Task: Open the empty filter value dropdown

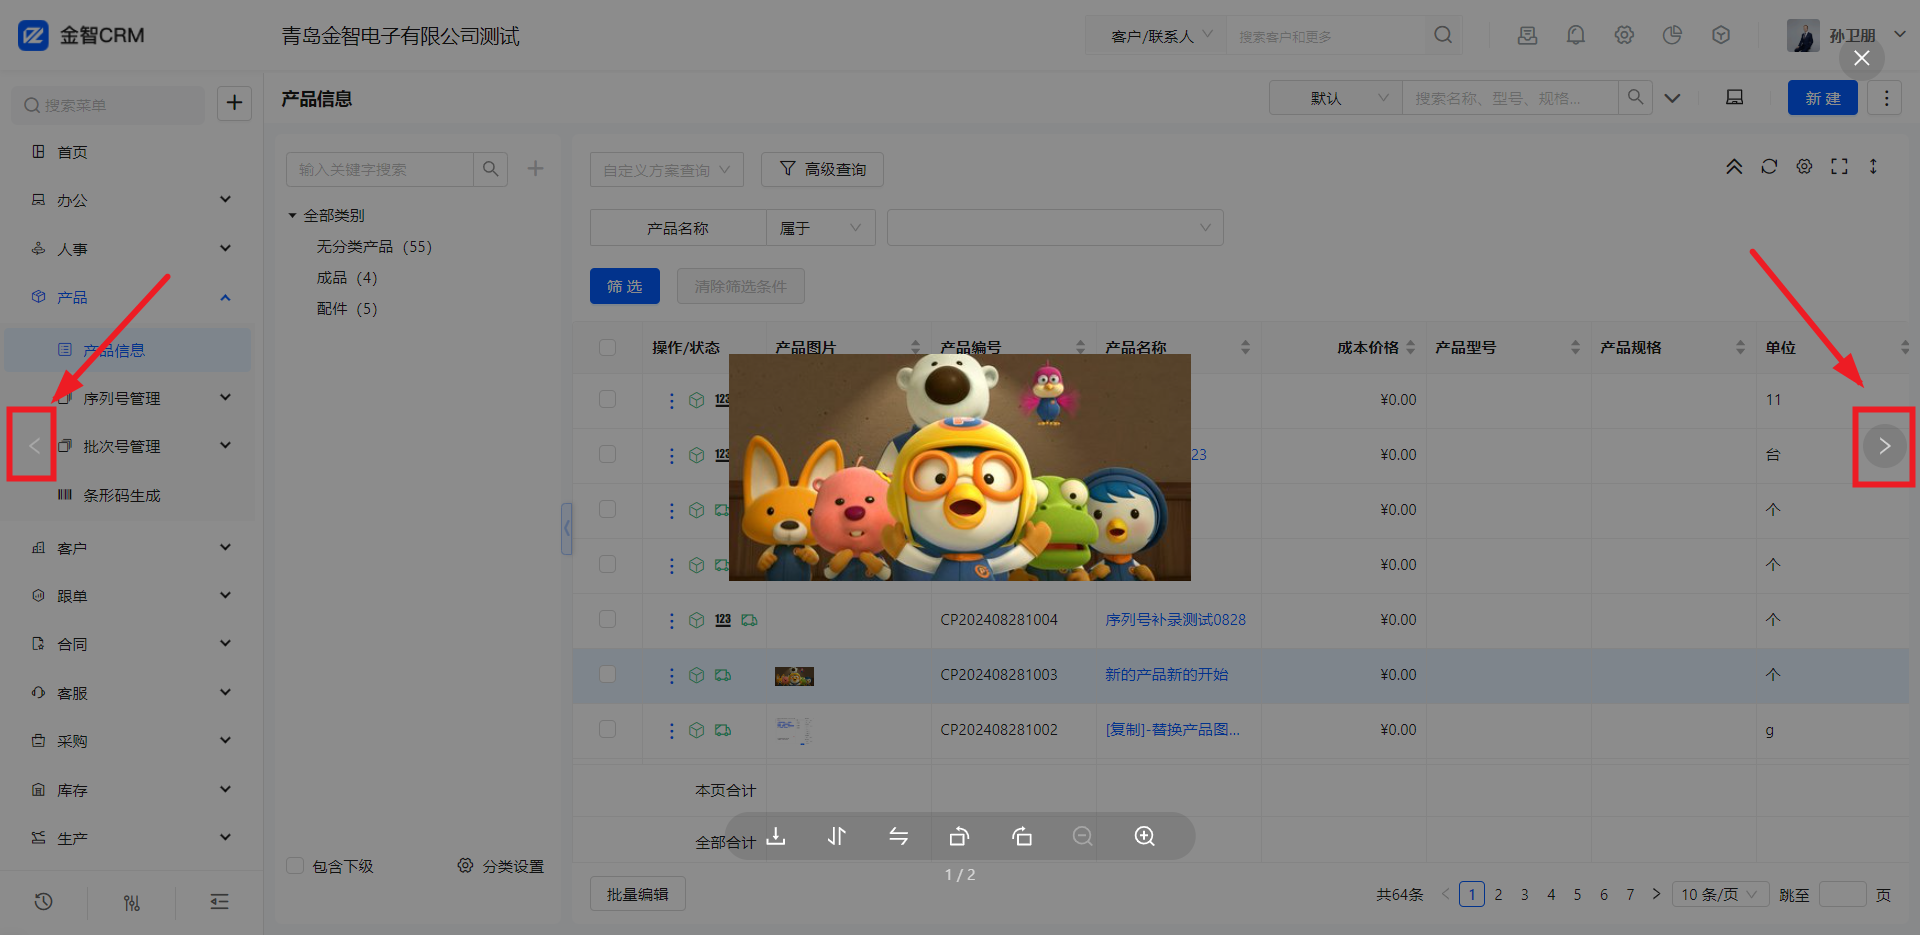Action: point(1055,228)
